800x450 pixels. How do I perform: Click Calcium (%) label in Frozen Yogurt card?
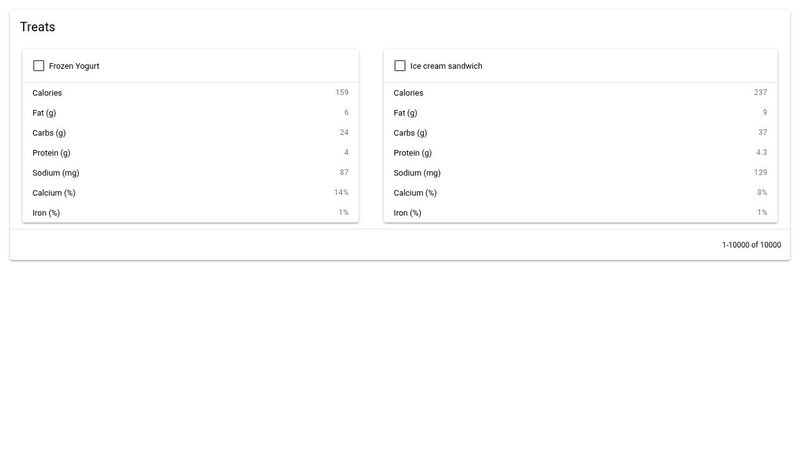(x=54, y=193)
